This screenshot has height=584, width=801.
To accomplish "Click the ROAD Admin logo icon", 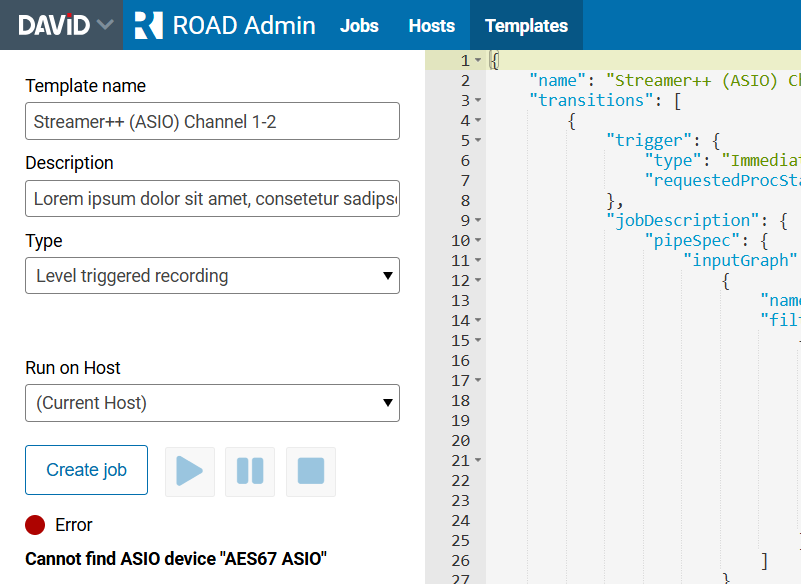I will [x=148, y=25].
